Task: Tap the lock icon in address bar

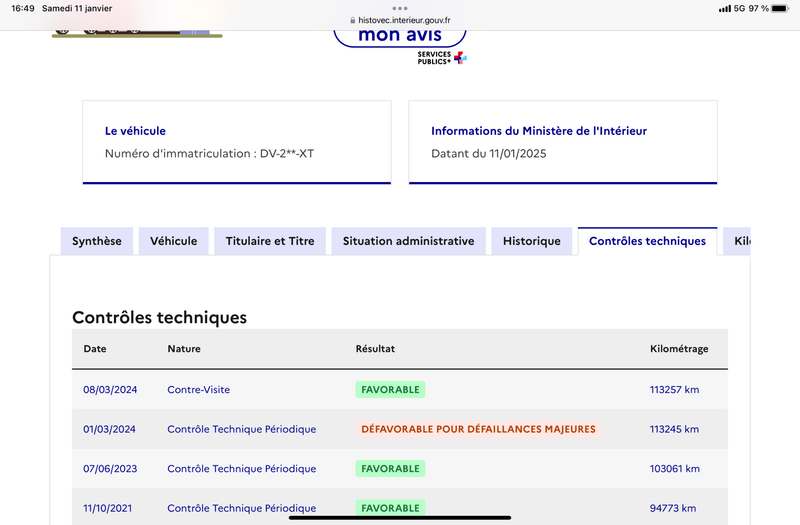Action: [353, 20]
